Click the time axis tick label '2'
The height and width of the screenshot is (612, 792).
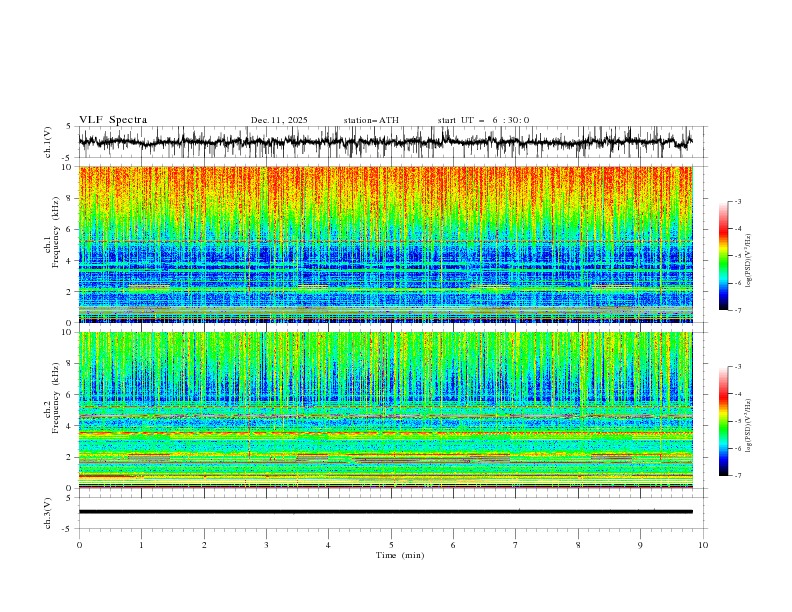204,545
